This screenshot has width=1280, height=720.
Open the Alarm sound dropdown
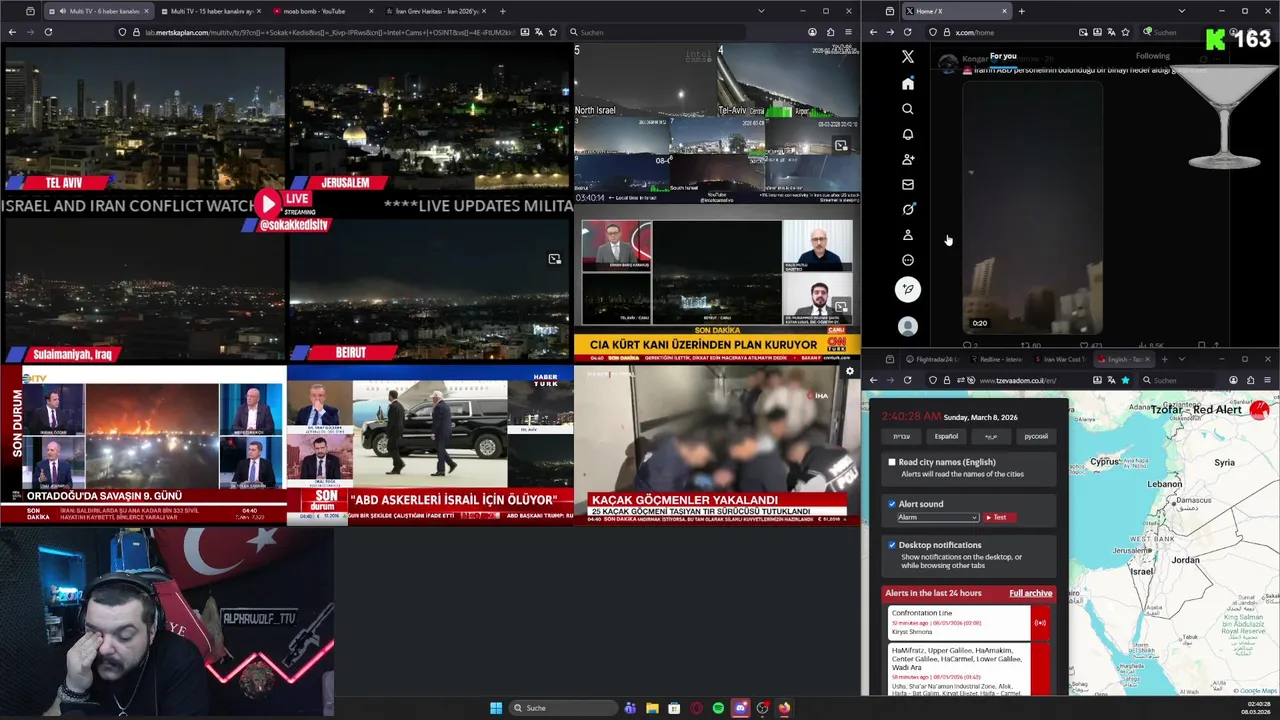coord(937,517)
